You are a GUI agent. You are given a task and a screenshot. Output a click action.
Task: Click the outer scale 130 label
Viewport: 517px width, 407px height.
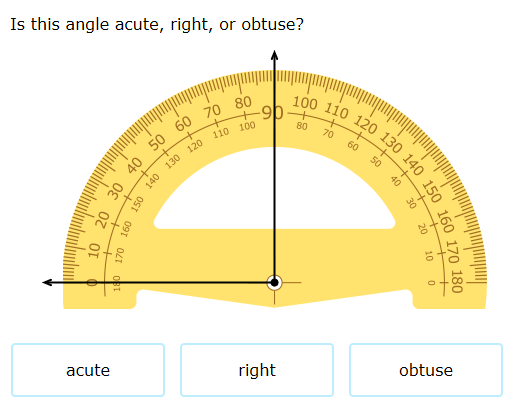(x=391, y=143)
